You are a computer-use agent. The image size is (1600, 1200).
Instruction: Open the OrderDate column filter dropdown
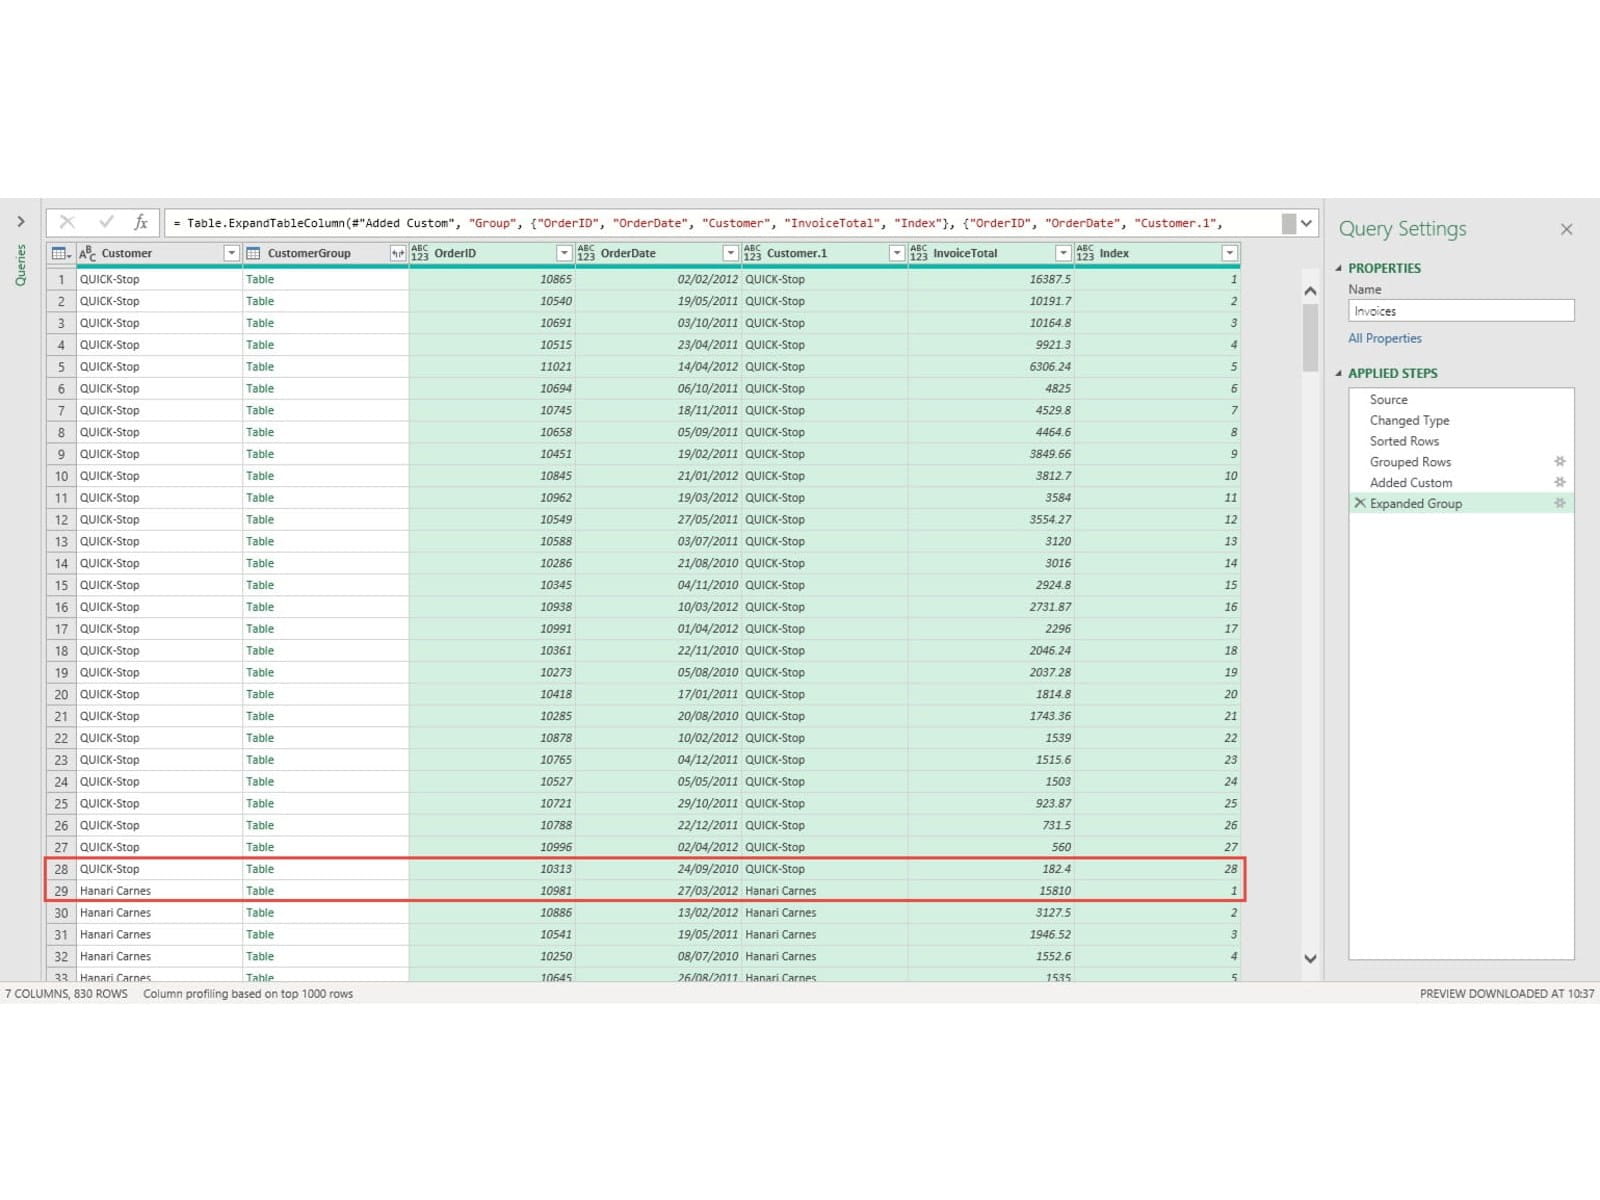(x=730, y=254)
